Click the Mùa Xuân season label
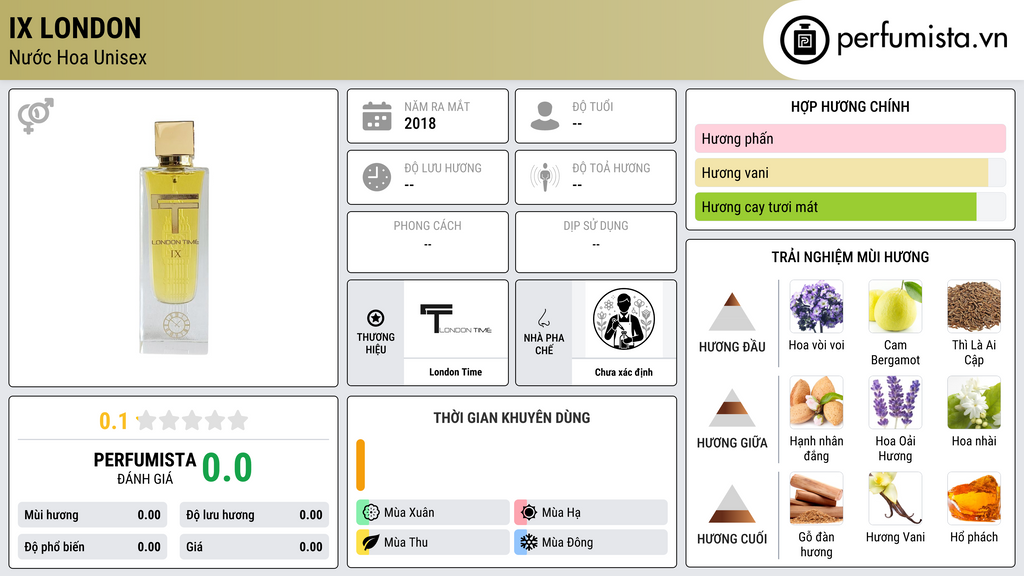The height and width of the screenshot is (576, 1024). click(x=409, y=513)
